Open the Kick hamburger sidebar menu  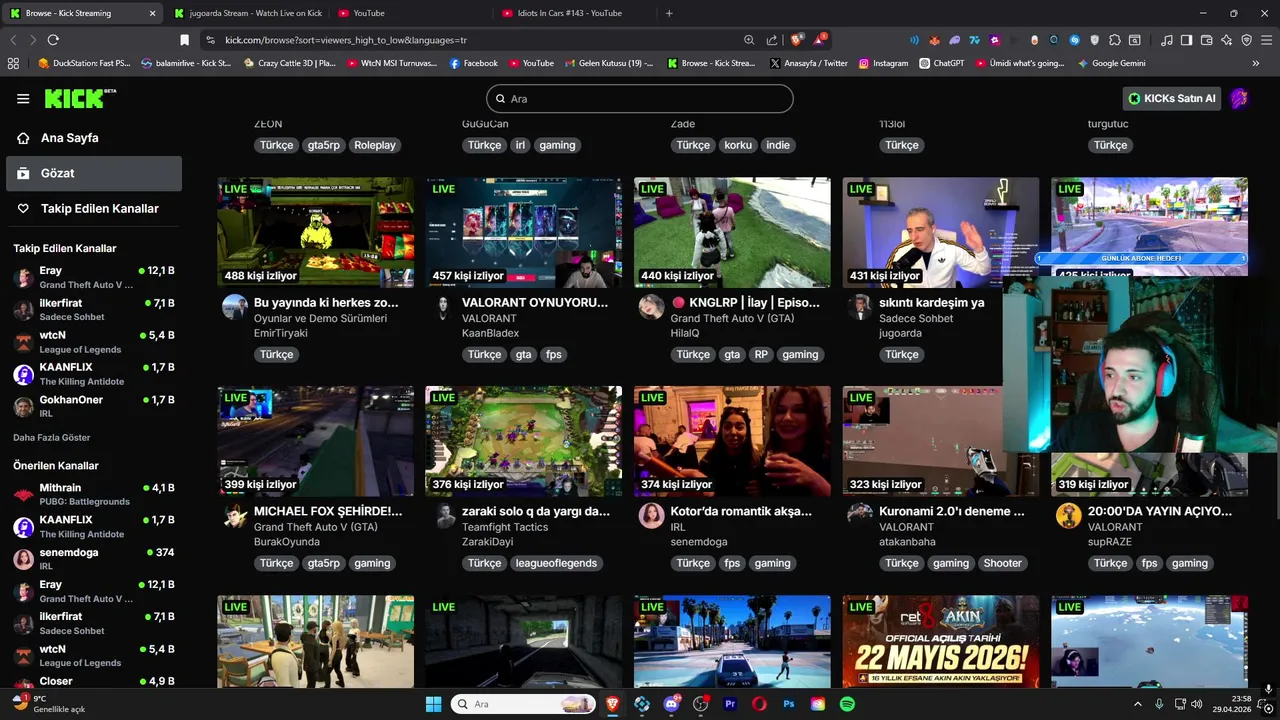[23, 99]
